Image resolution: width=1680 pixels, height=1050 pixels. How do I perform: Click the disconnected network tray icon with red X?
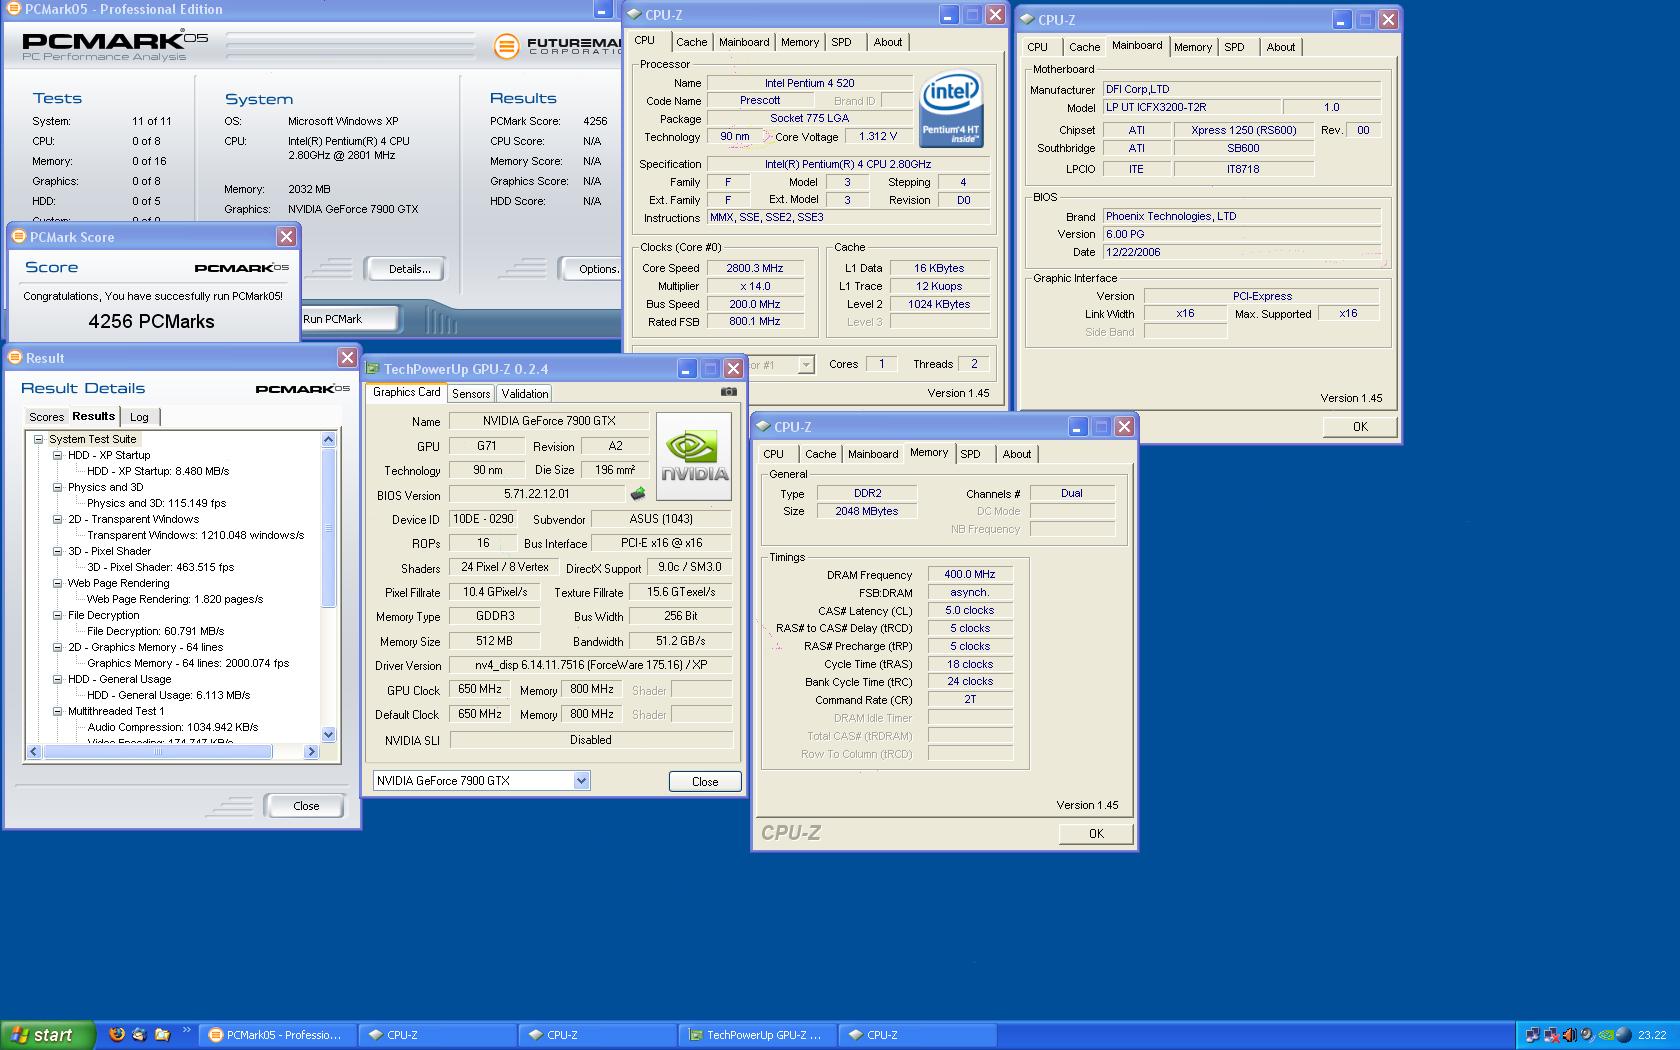click(x=1551, y=1035)
